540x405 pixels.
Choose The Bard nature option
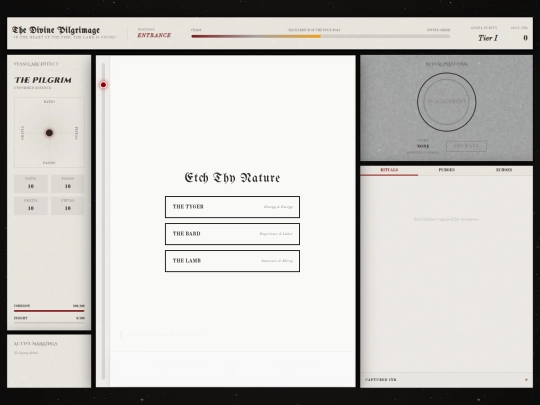[232, 234]
